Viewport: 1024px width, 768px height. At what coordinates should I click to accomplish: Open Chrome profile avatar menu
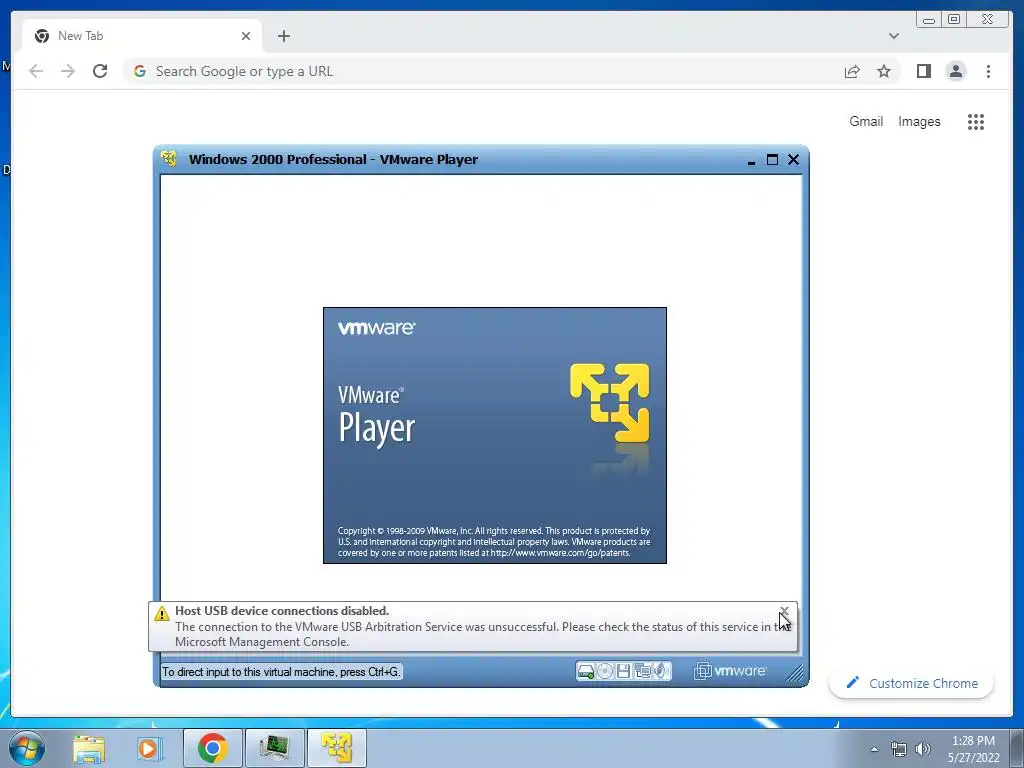[x=956, y=71]
